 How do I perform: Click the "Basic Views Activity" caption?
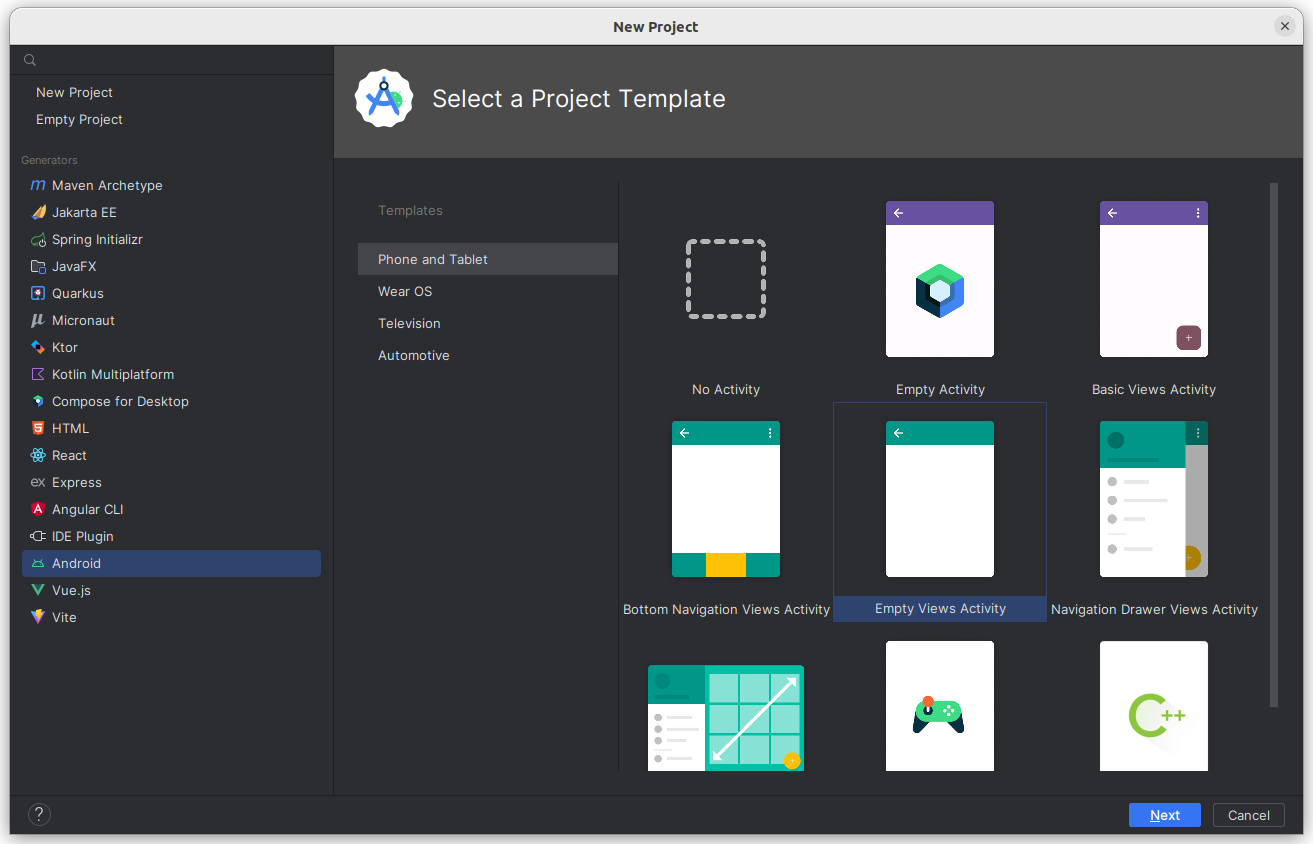(1154, 389)
